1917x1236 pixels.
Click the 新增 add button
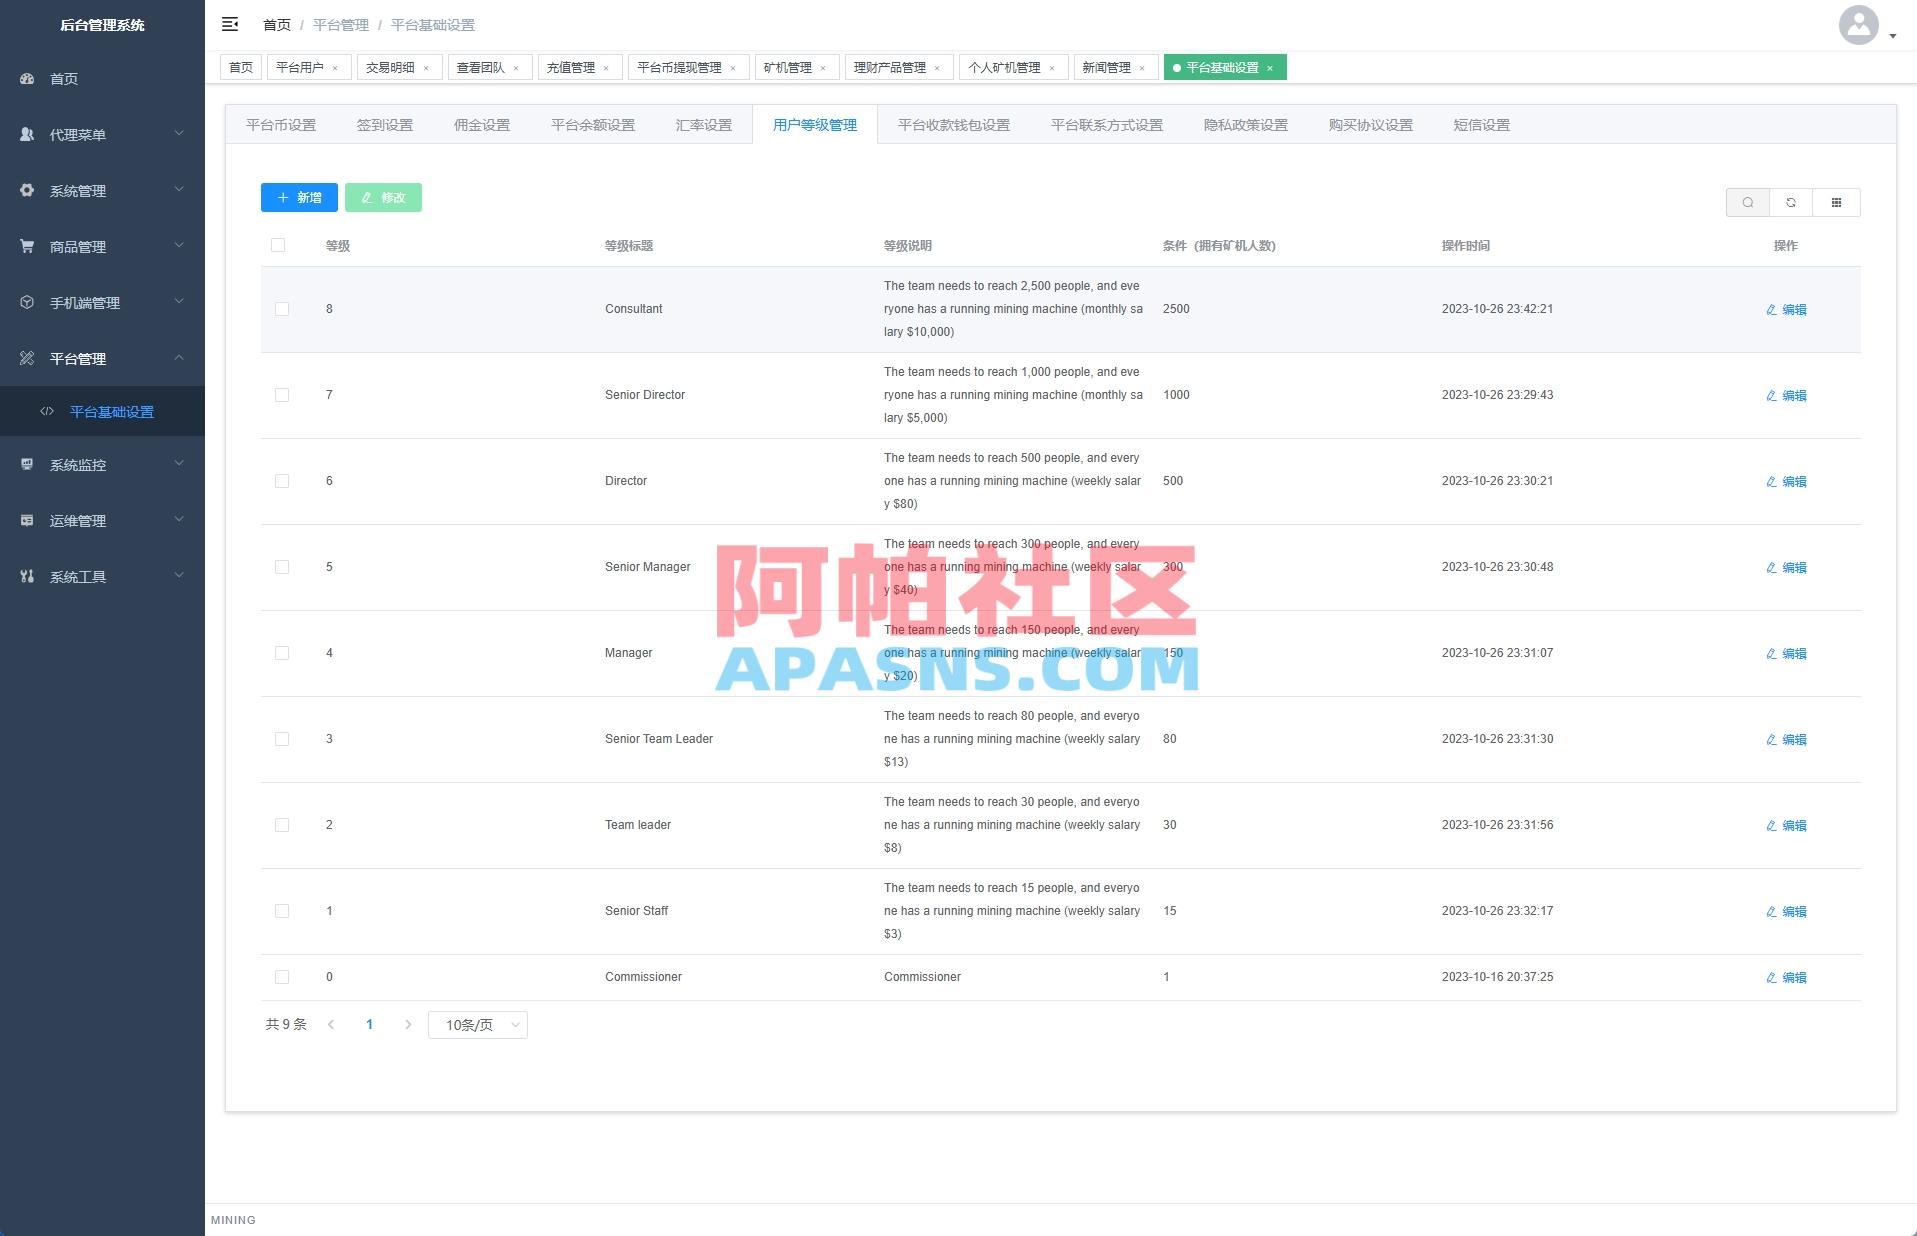click(298, 197)
